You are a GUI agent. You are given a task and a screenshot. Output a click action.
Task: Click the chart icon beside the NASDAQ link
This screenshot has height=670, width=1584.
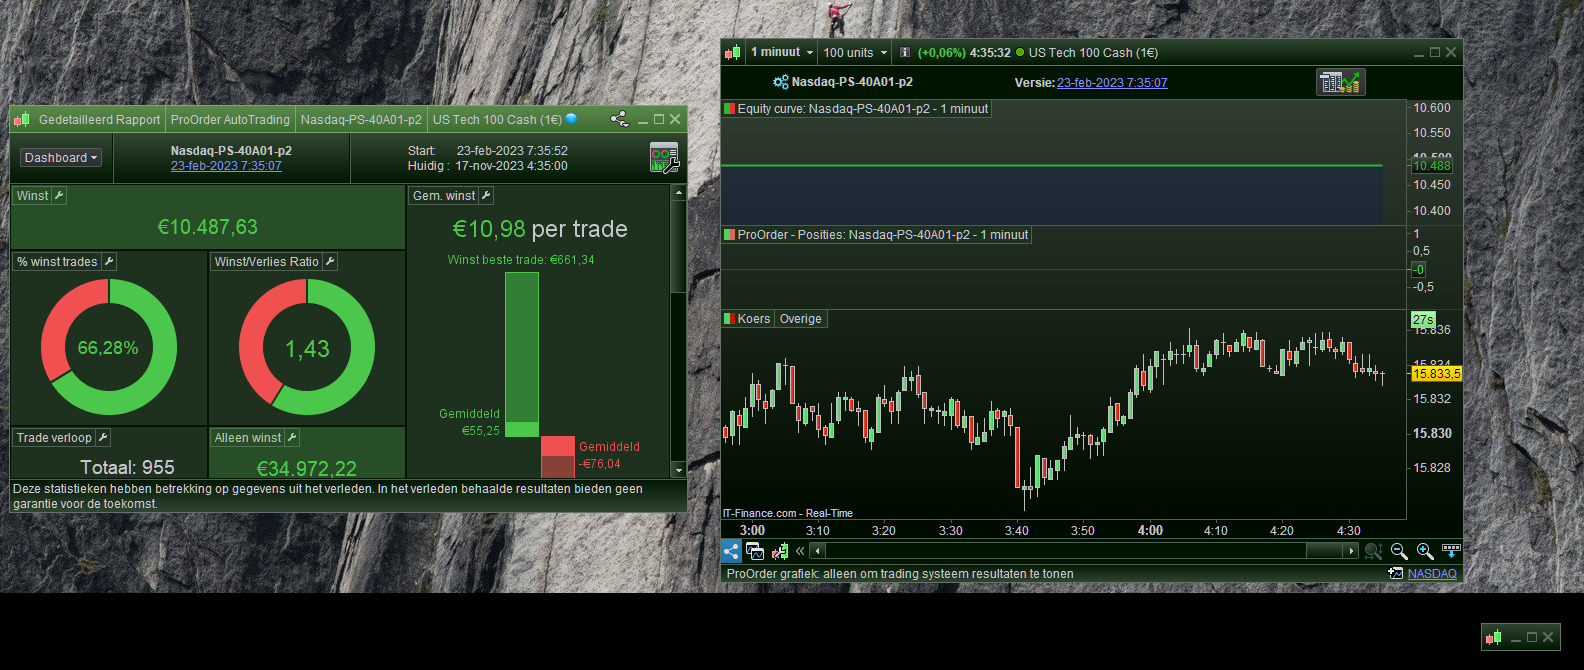coord(1396,574)
